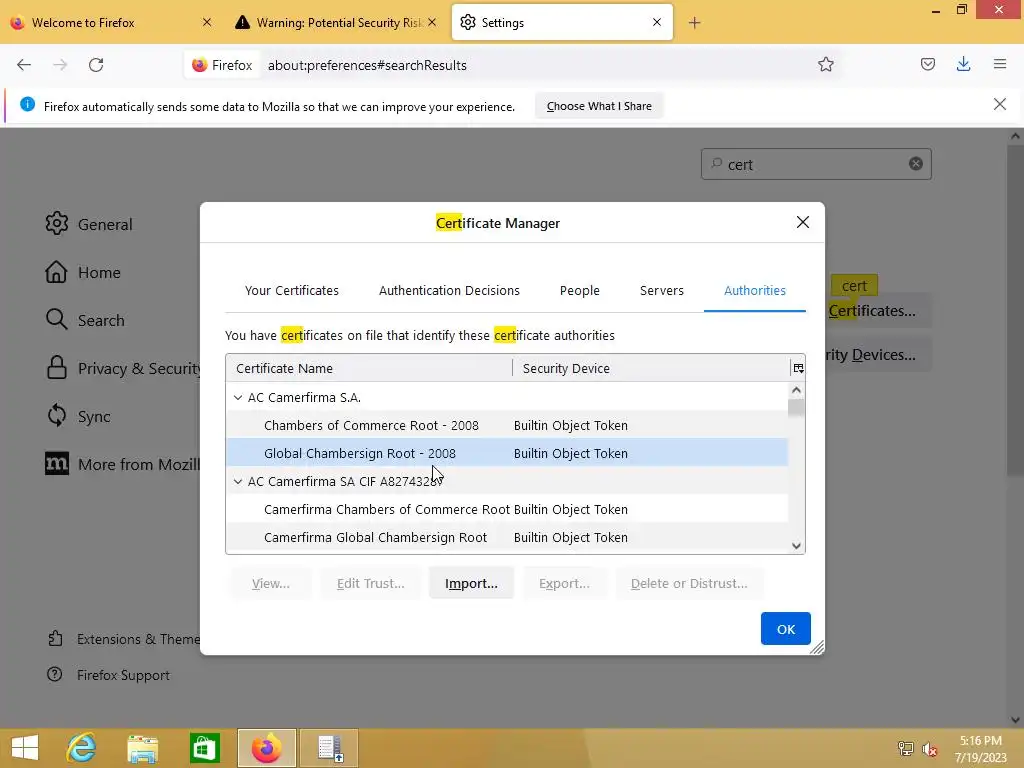The width and height of the screenshot is (1024, 768).
Task: Open the Downloads panel icon
Action: coord(963,64)
